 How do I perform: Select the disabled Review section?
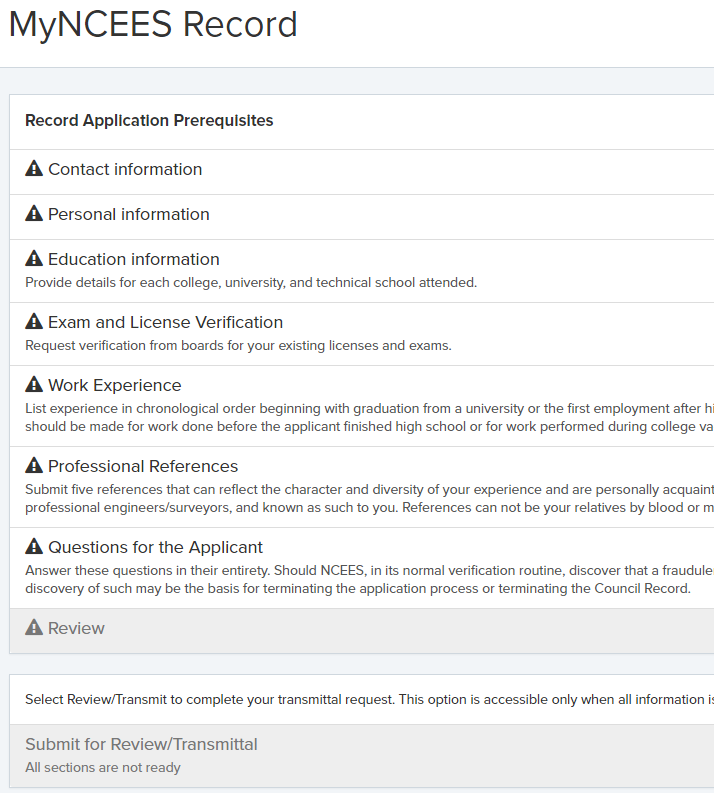coord(362,631)
